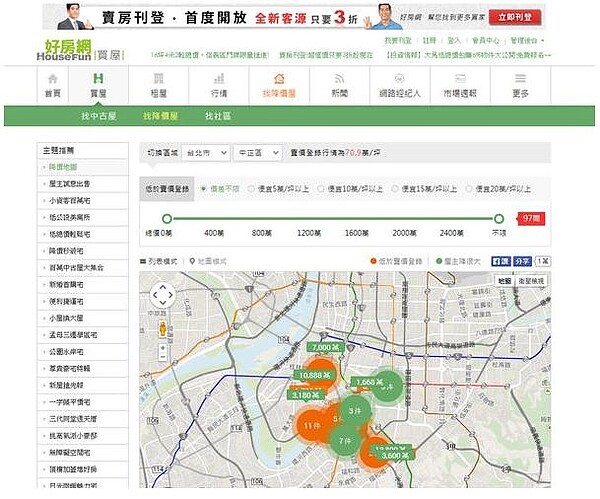
Task: Open the 新聞 news feed icon
Action: (x=339, y=78)
